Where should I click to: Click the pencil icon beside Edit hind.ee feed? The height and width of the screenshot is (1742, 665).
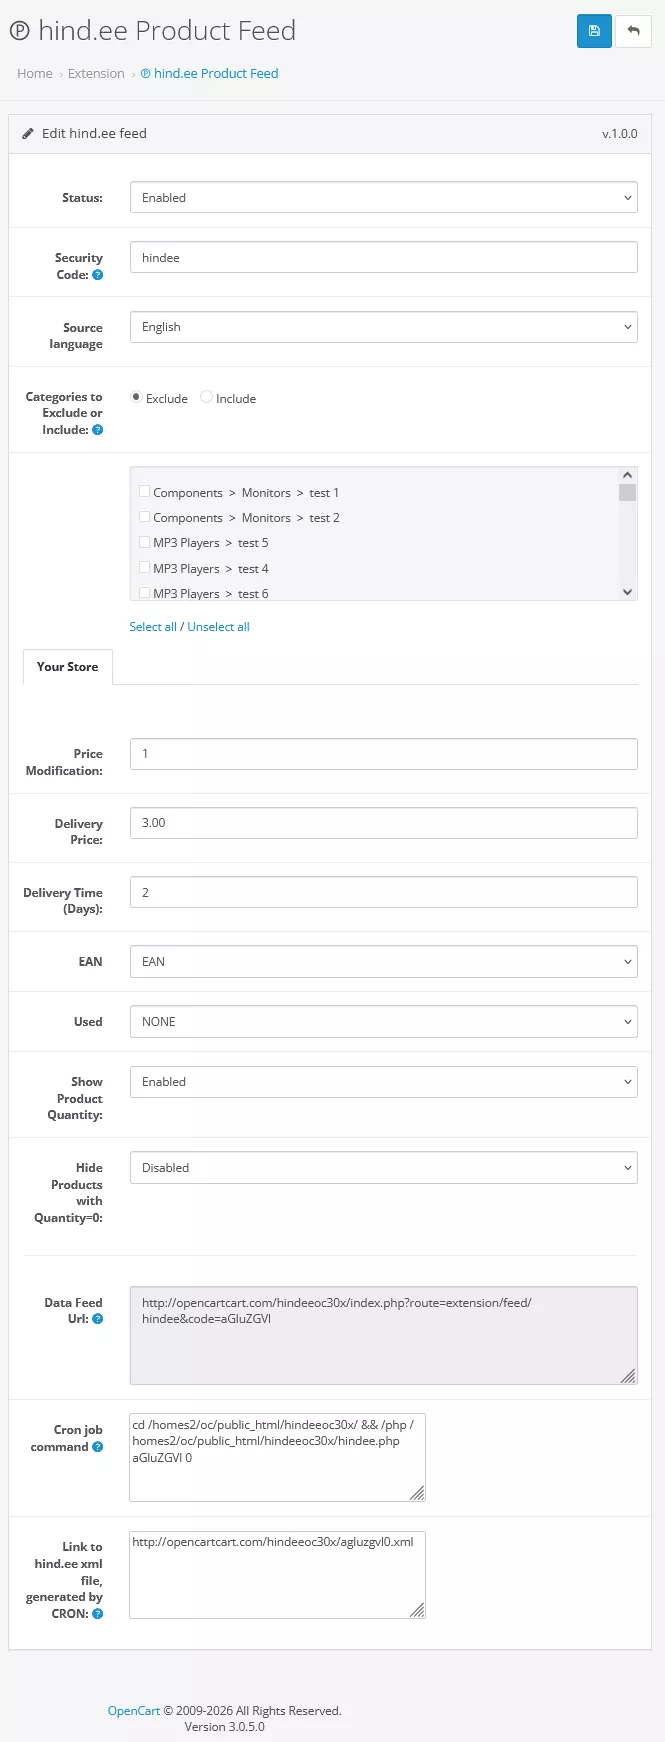coord(27,133)
